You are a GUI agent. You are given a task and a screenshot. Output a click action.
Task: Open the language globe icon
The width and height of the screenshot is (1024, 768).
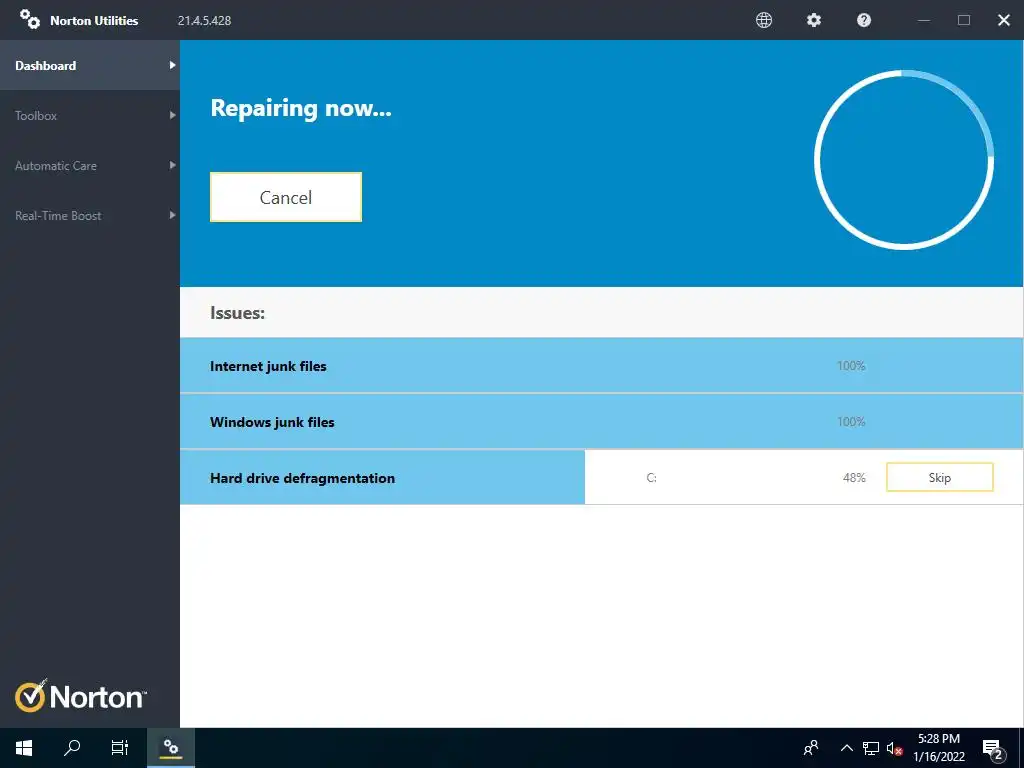763,20
